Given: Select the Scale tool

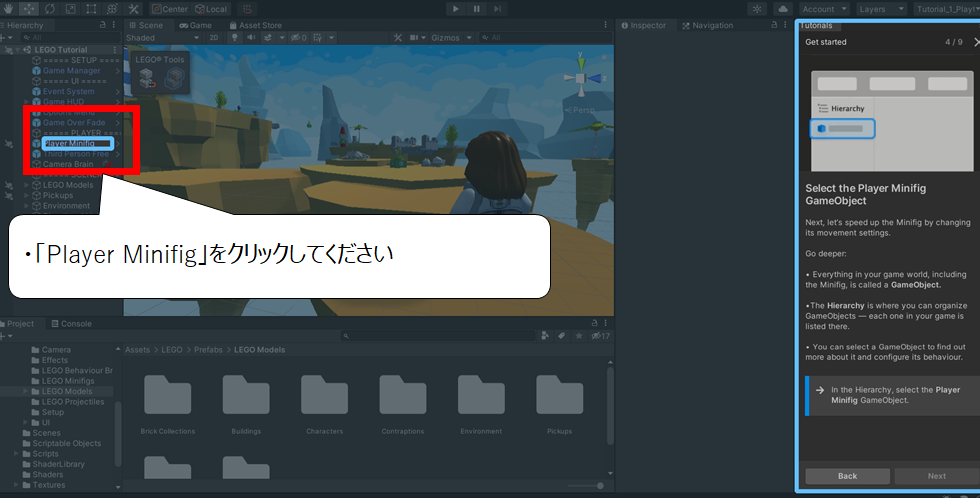Looking at the screenshot, I should tap(71, 9).
